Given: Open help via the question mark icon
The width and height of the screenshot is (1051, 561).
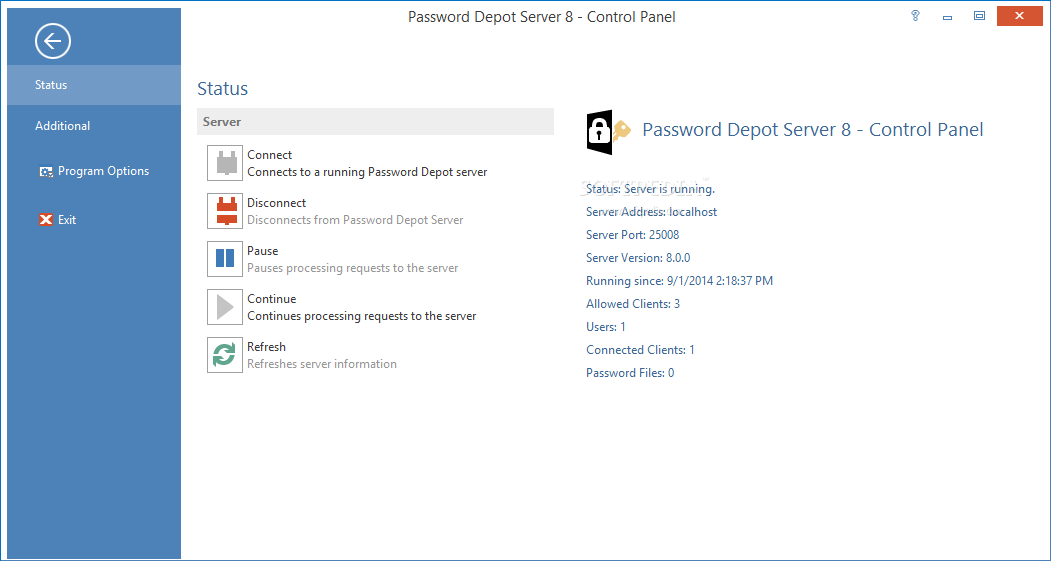Looking at the screenshot, I should click(x=915, y=15).
